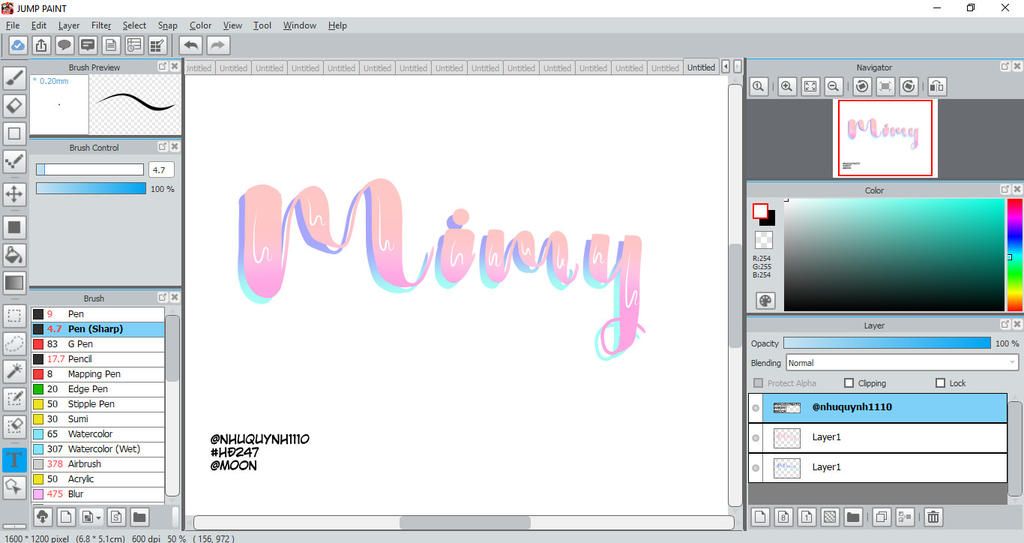Add a new layer in Layer panel
This screenshot has height=543, width=1024.
click(x=760, y=517)
